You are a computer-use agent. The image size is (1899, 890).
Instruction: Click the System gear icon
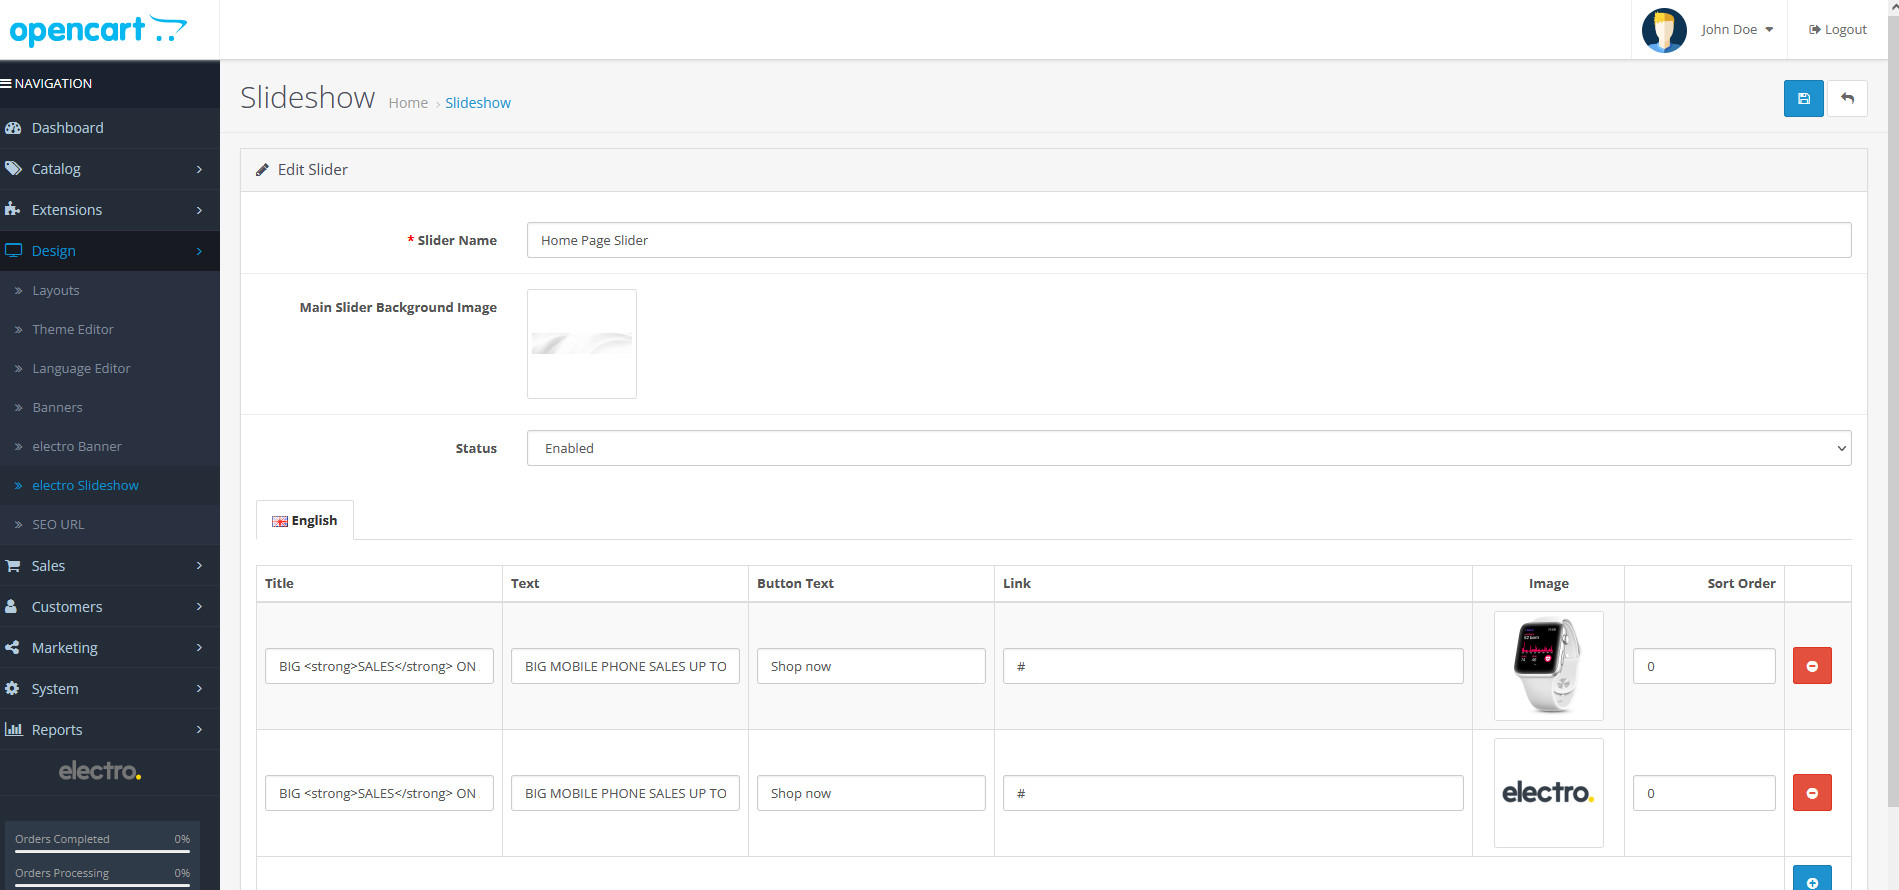[x=12, y=689]
